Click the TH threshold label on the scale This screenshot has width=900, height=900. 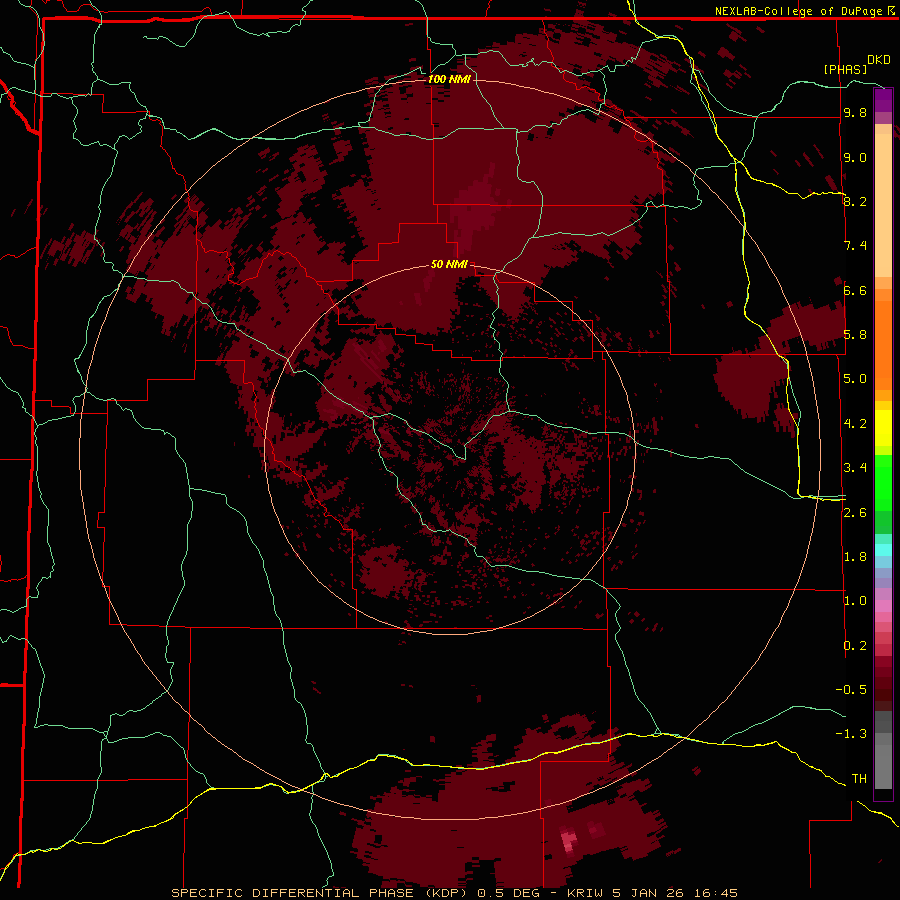click(x=859, y=779)
